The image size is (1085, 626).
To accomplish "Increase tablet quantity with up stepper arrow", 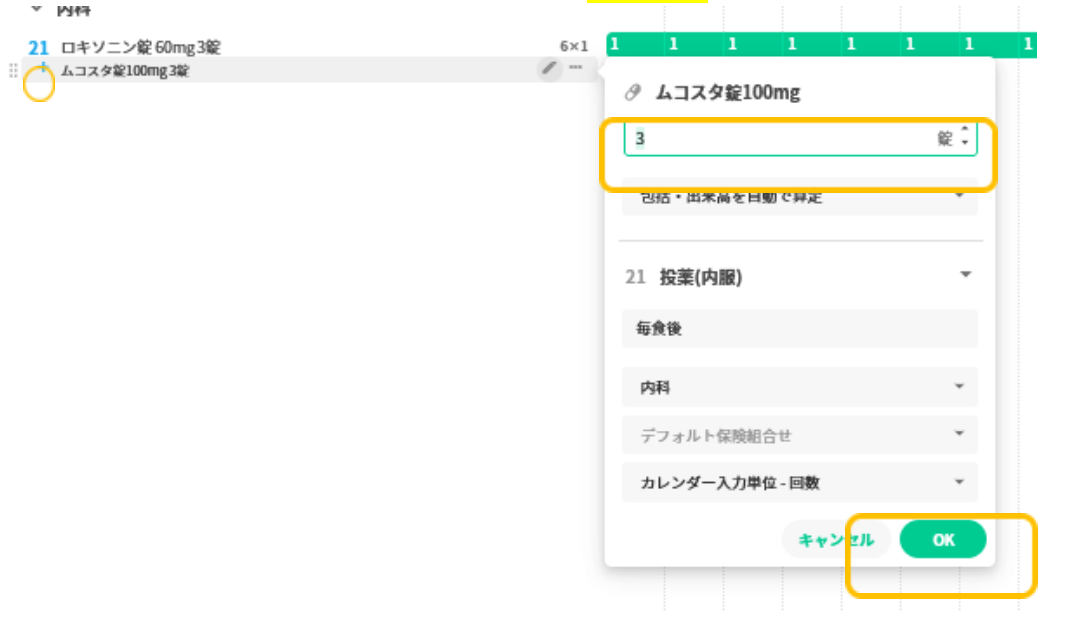I will click(965, 129).
